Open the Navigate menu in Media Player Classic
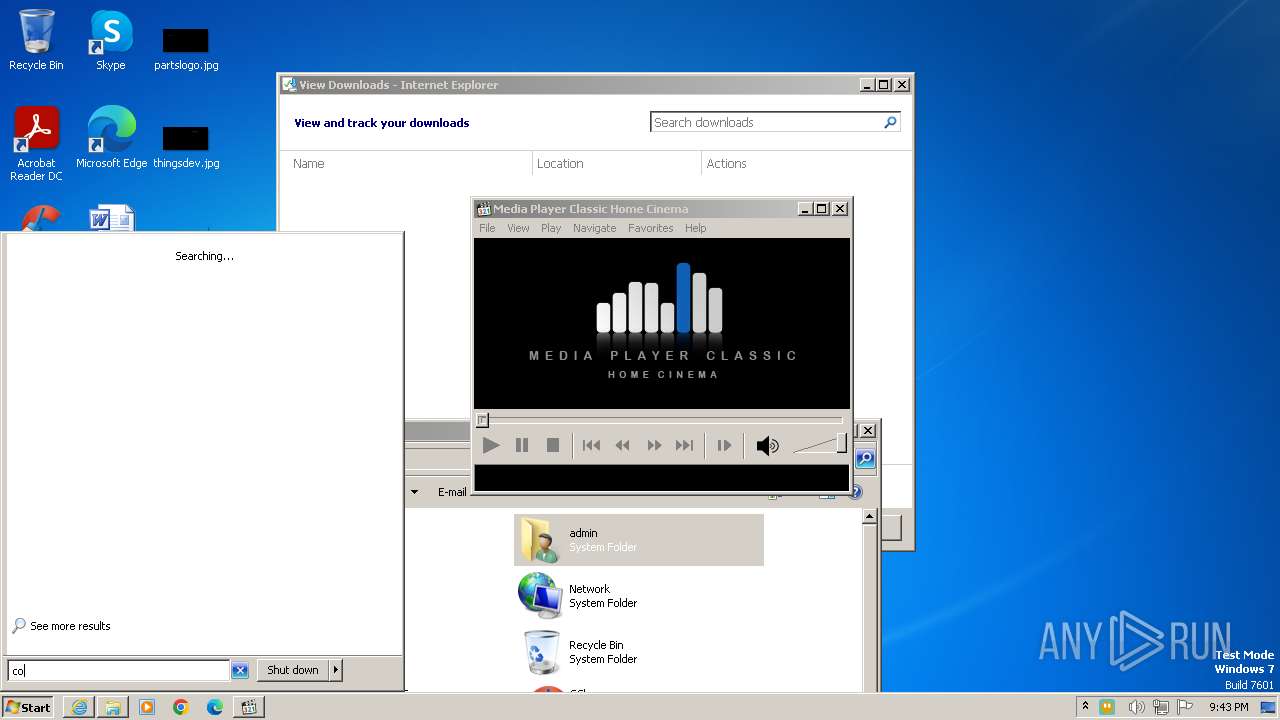The height and width of the screenshot is (720, 1280). (594, 228)
